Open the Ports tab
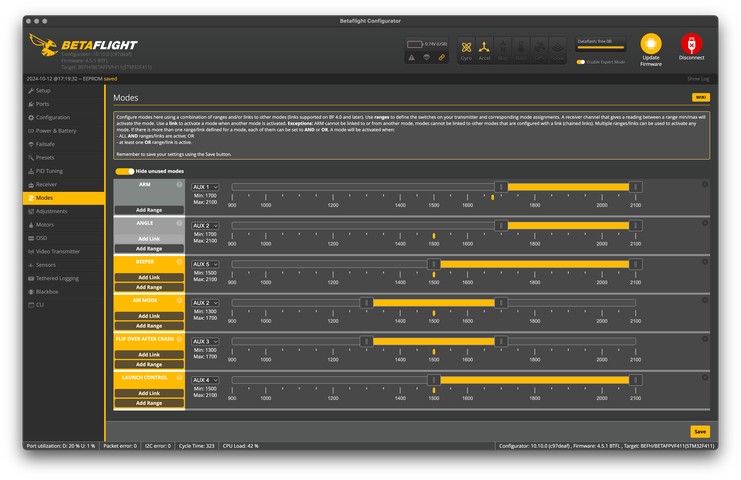This screenshot has height=480, width=741. point(63,104)
